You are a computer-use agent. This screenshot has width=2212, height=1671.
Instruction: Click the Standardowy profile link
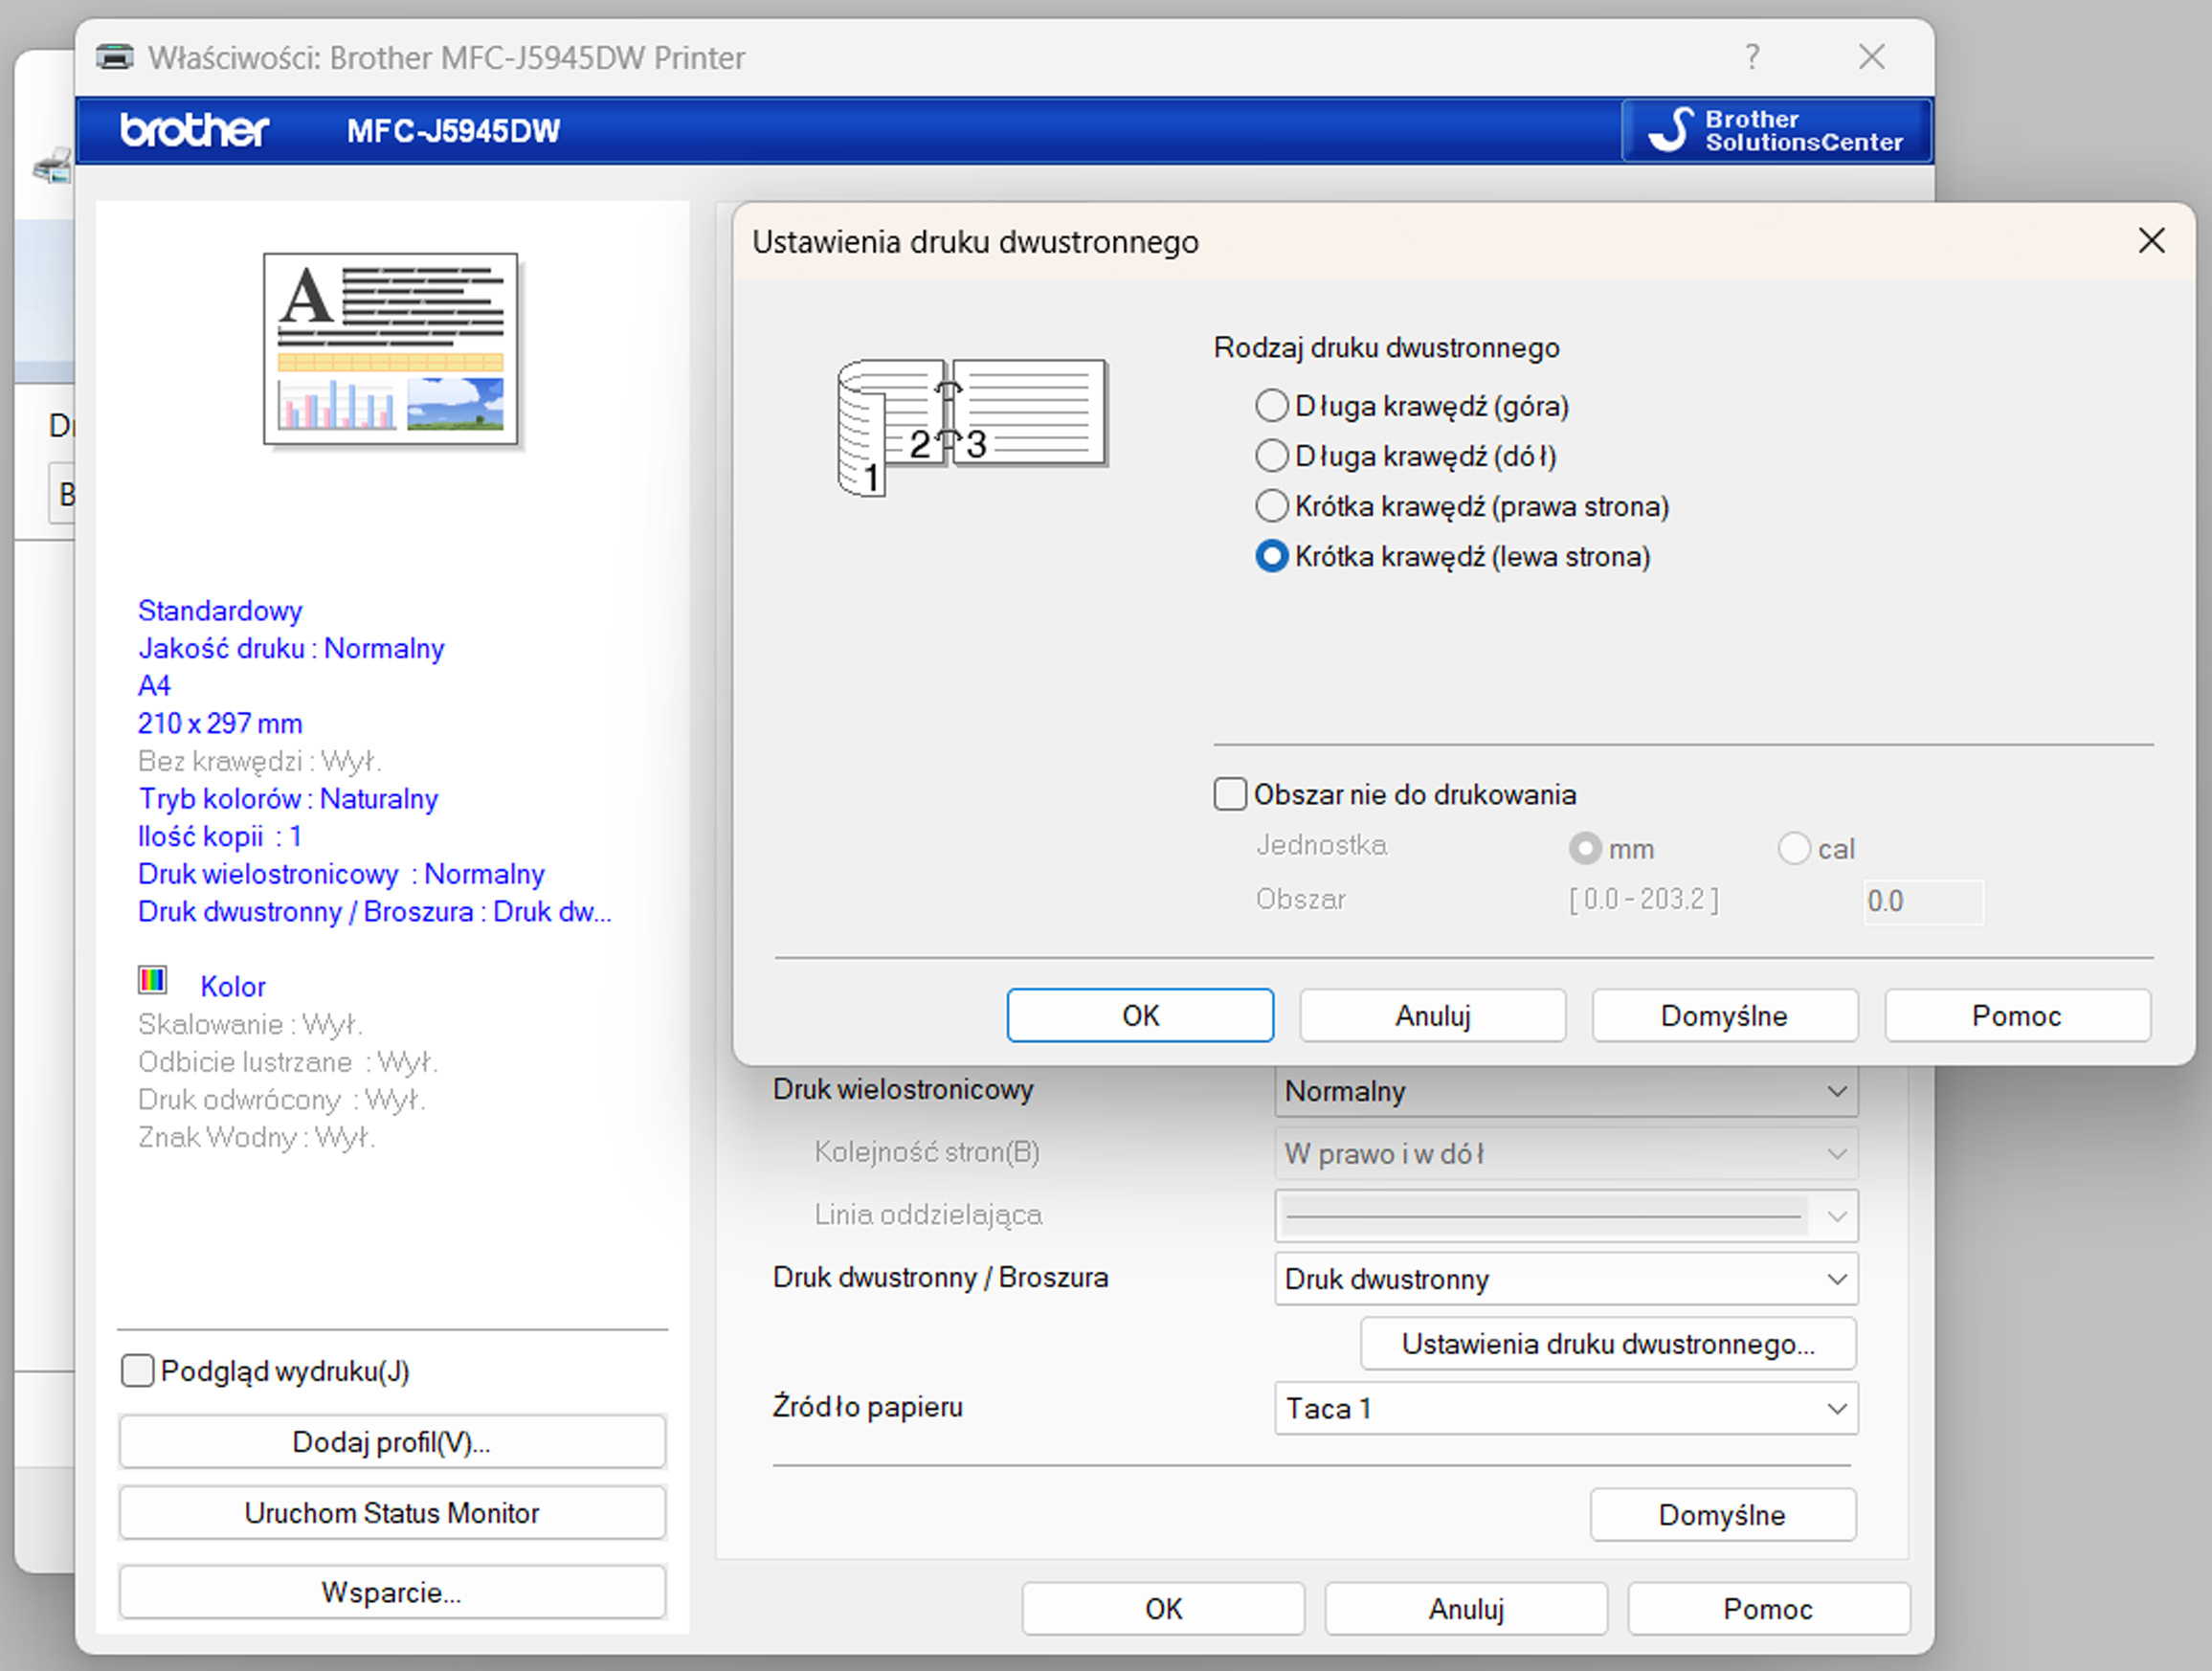point(220,611)
